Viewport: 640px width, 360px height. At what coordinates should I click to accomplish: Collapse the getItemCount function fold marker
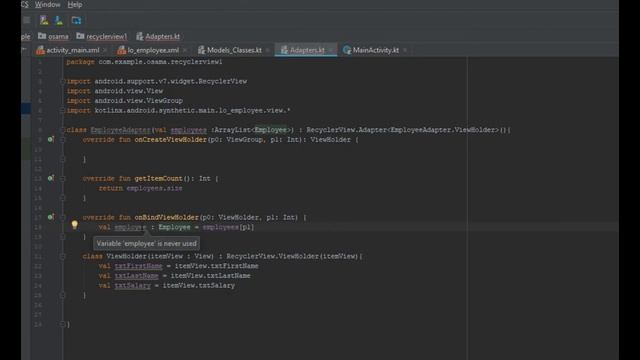coord(63,178)
